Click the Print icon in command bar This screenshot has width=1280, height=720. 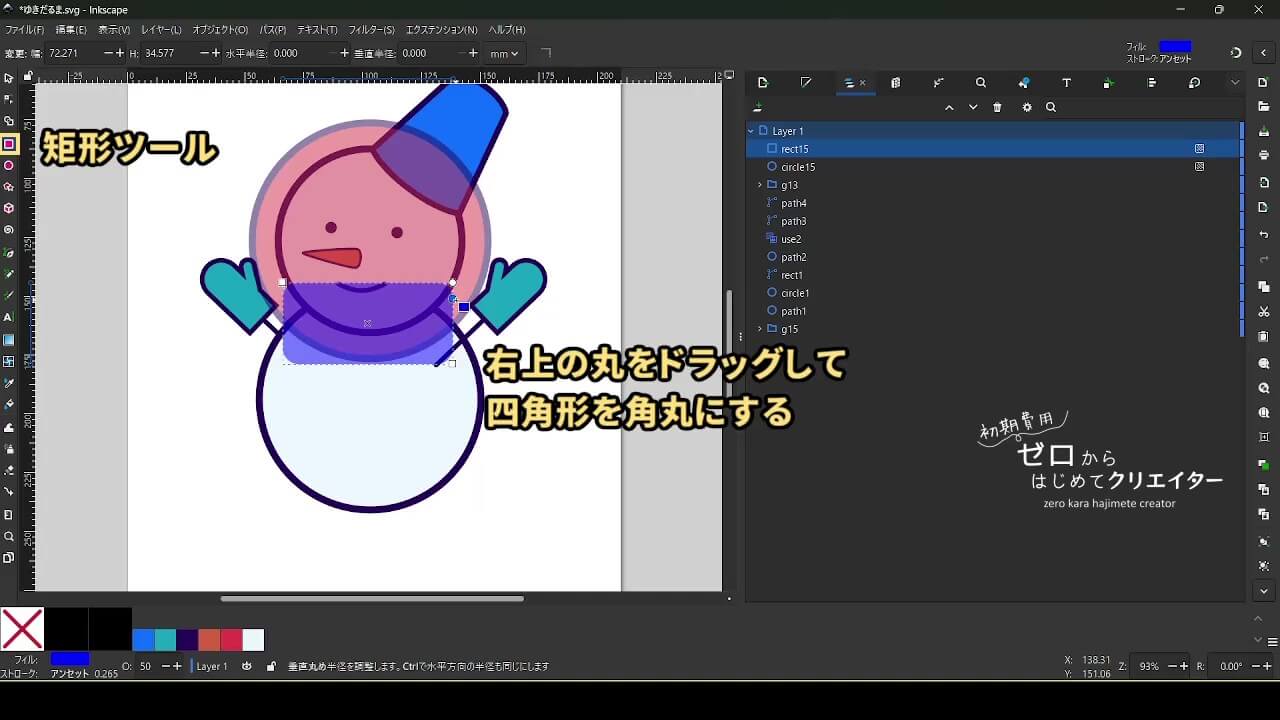click(x=1264, y=155)
